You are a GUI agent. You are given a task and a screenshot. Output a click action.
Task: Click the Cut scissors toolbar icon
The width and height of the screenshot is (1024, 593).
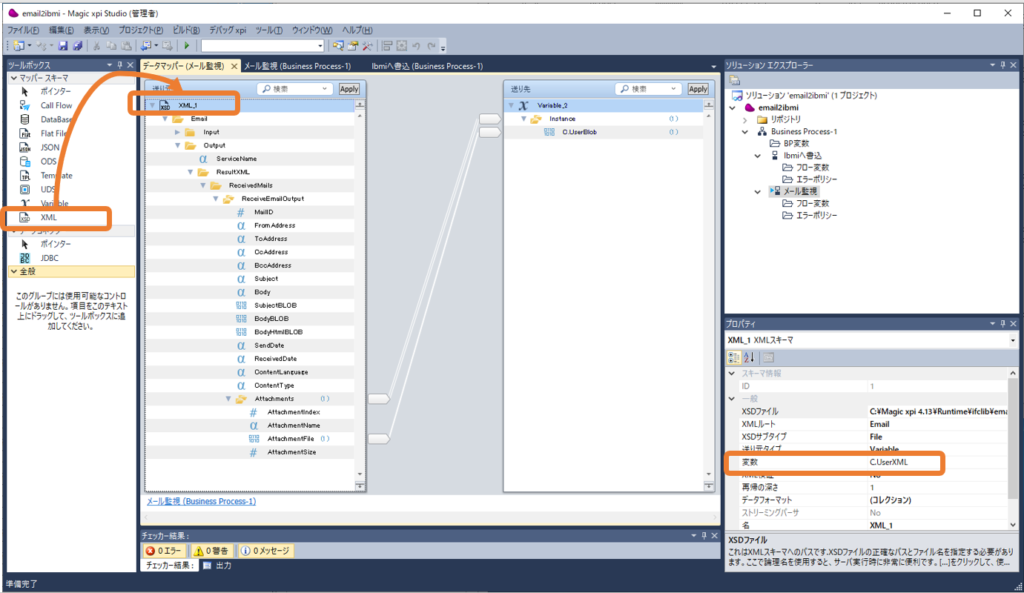tap(96, 46)
